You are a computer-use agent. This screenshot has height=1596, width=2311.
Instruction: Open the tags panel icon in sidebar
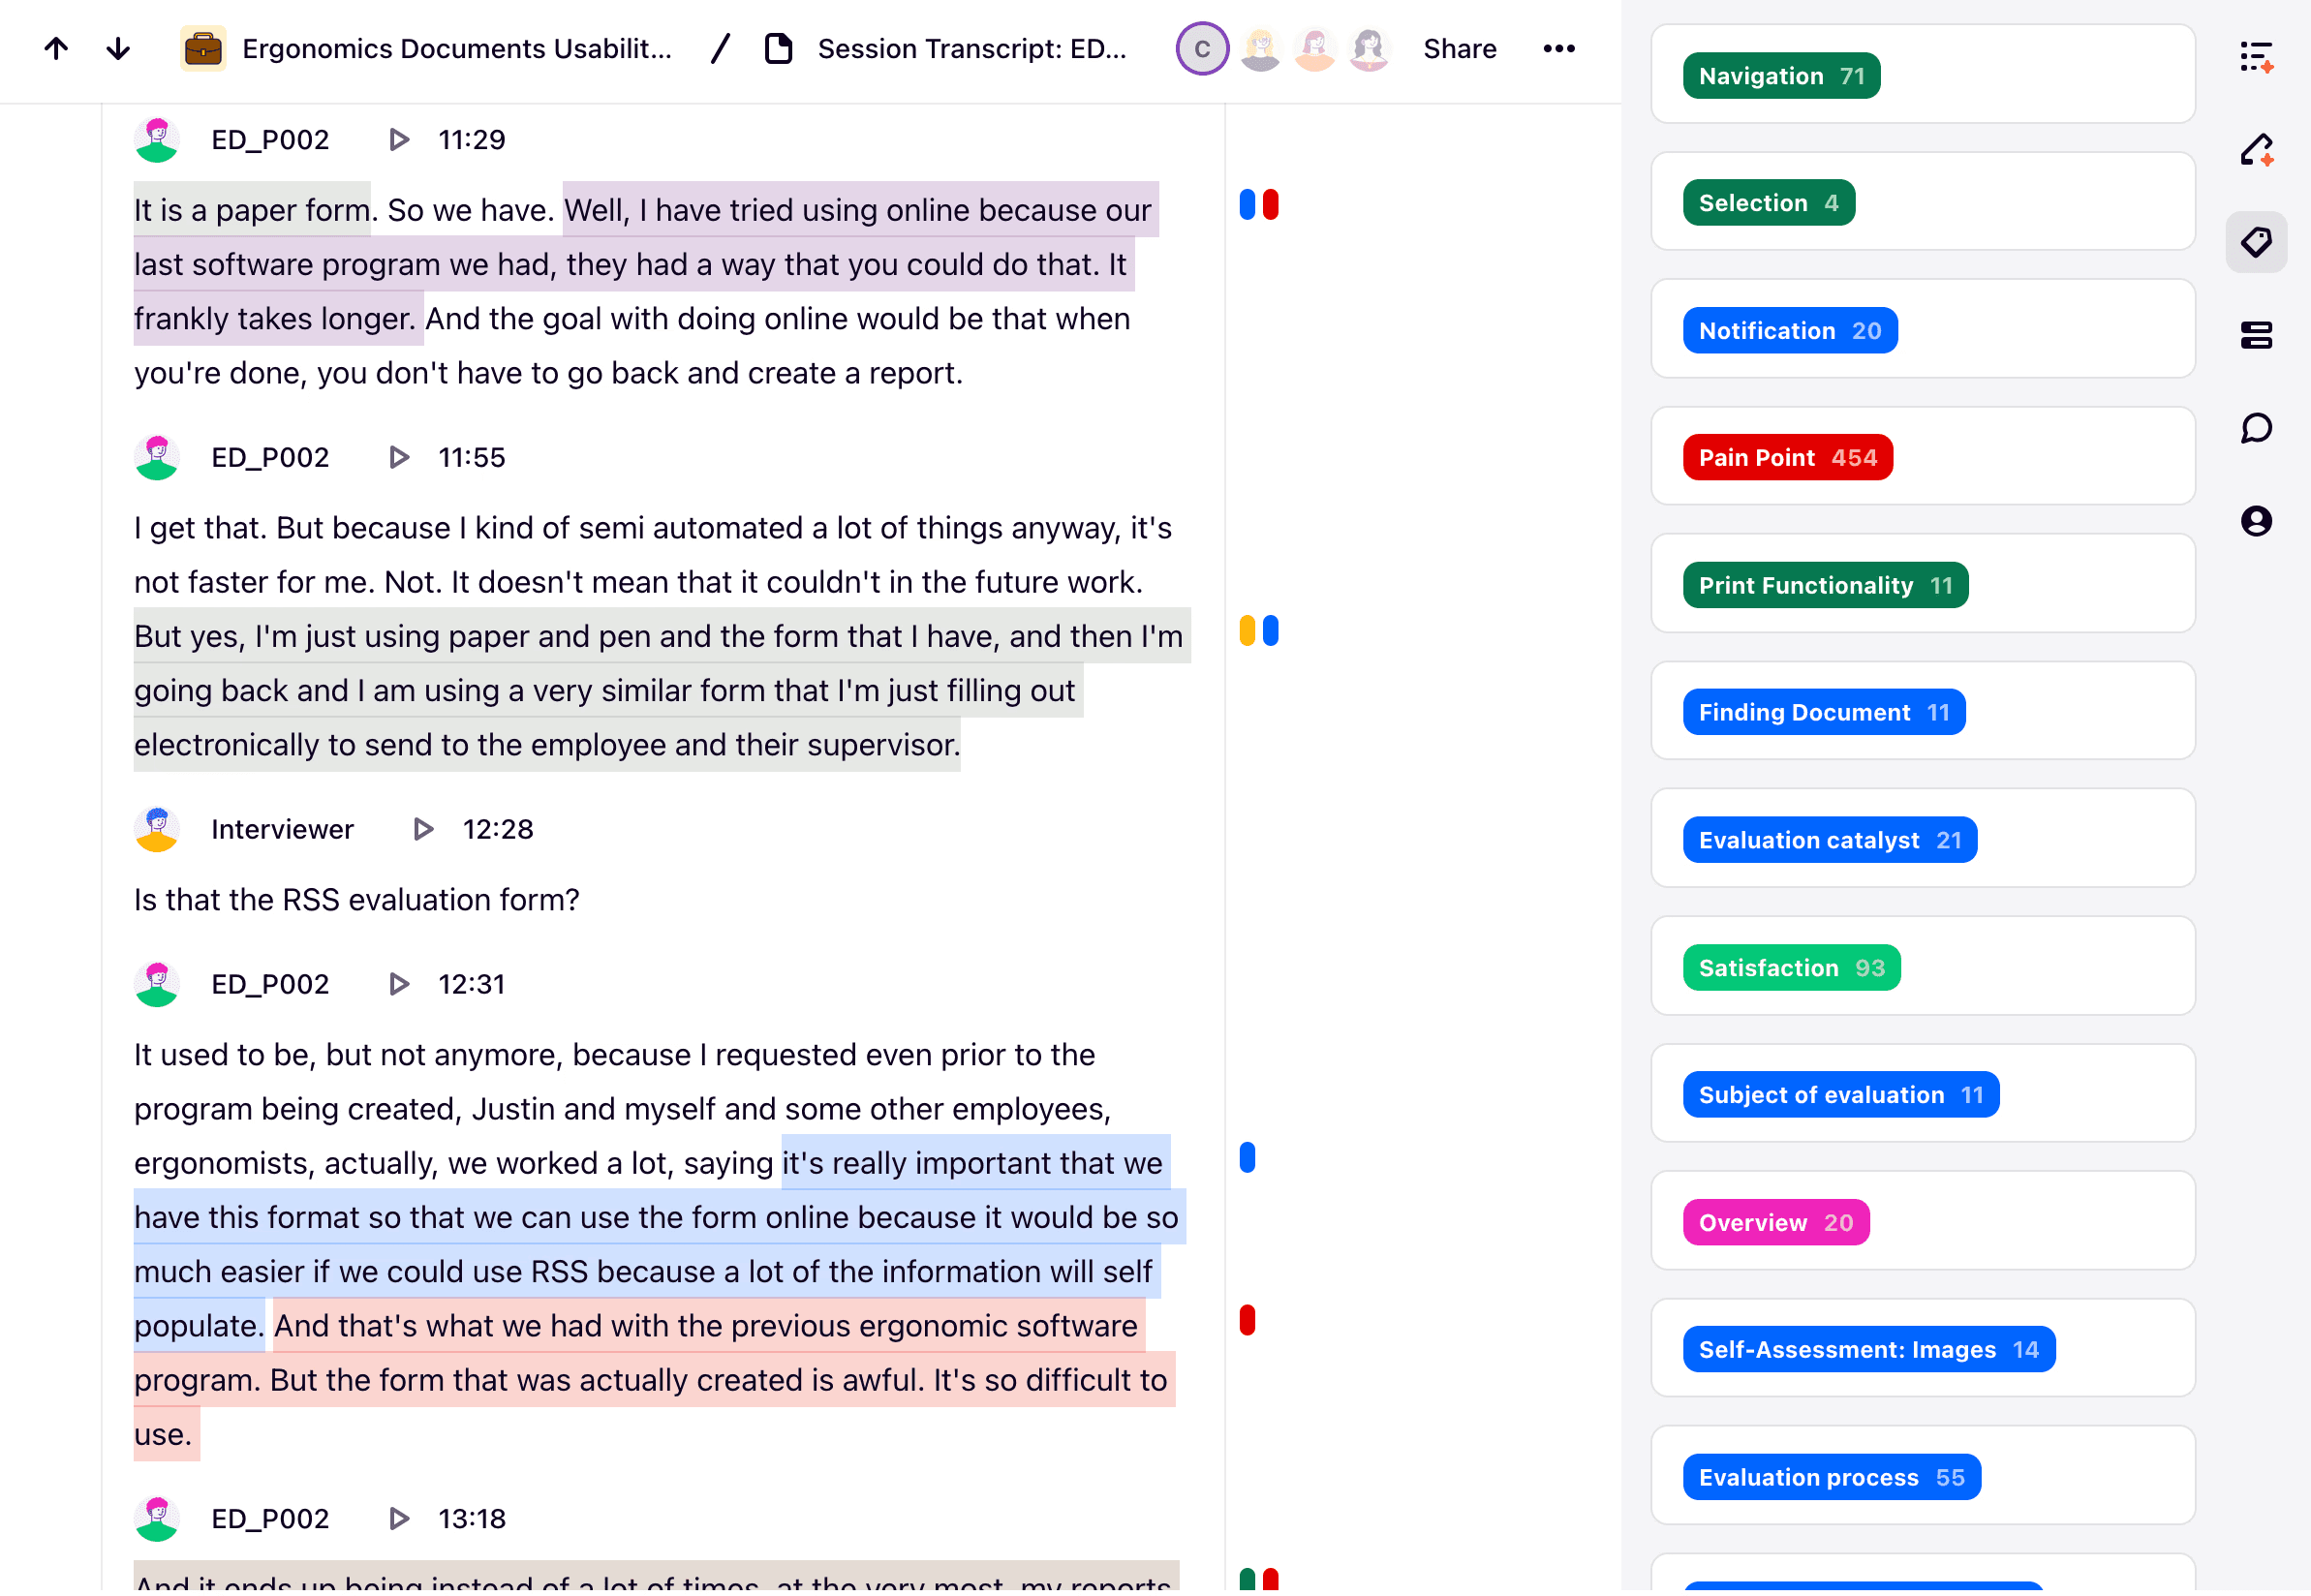click(2255, 242)
